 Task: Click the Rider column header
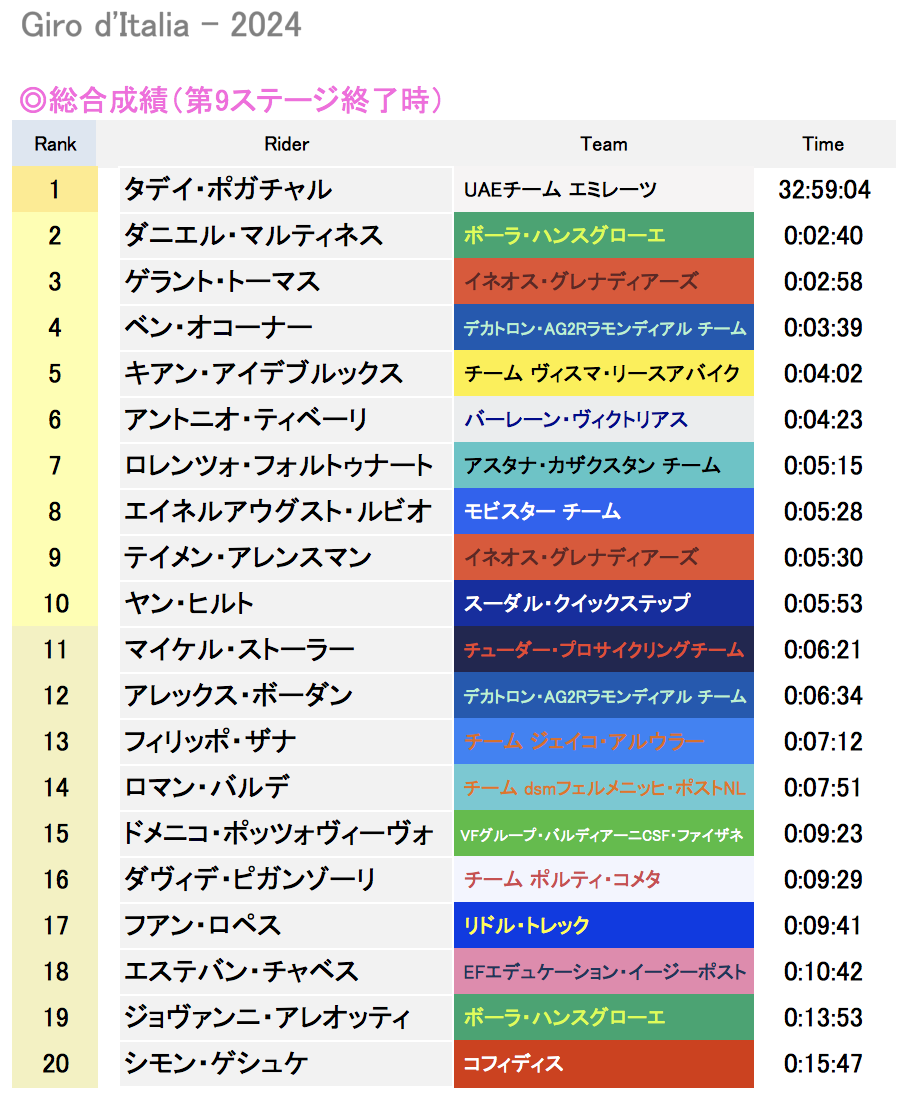286,144
